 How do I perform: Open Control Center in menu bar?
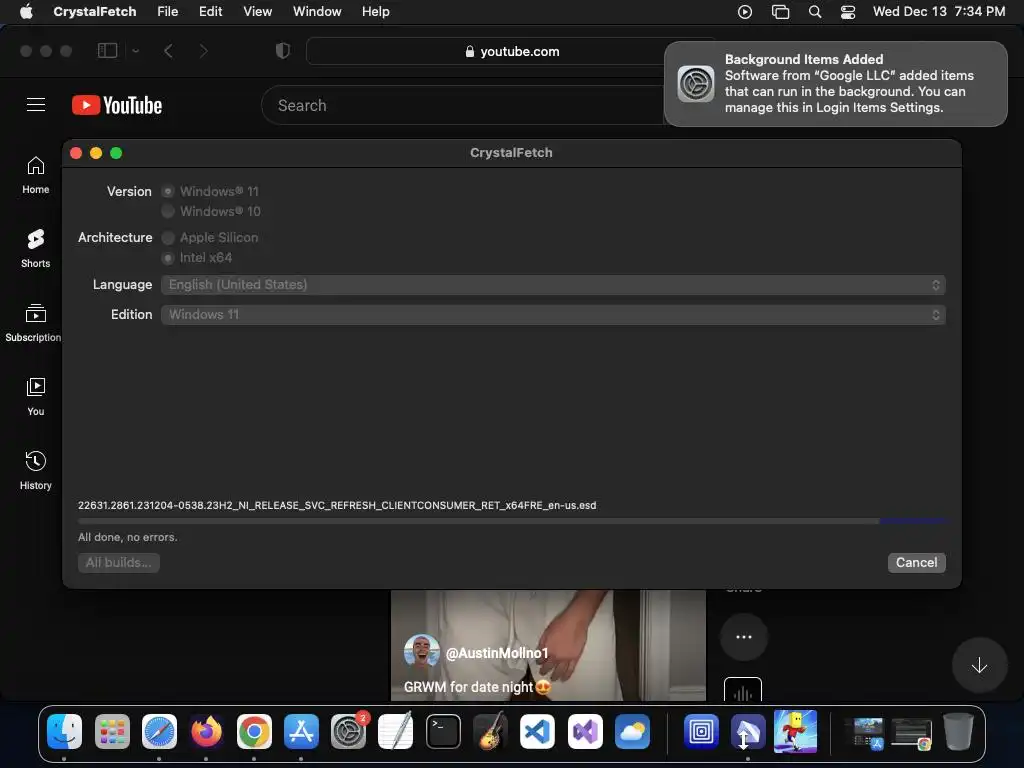(848, 12)
